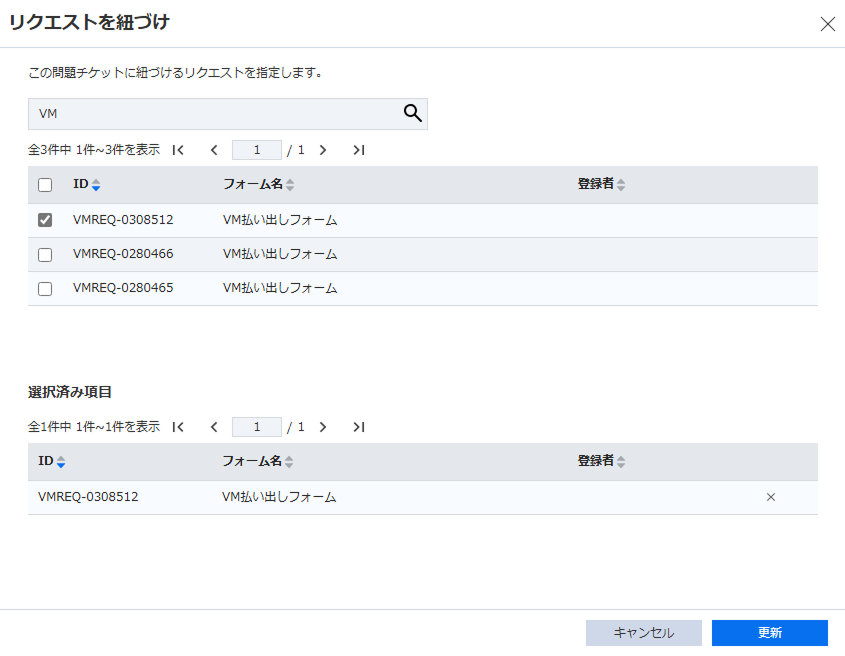Click the magnifying glass search icon
845x656 pixels.
pyautogui.click(x=412, y=113)
